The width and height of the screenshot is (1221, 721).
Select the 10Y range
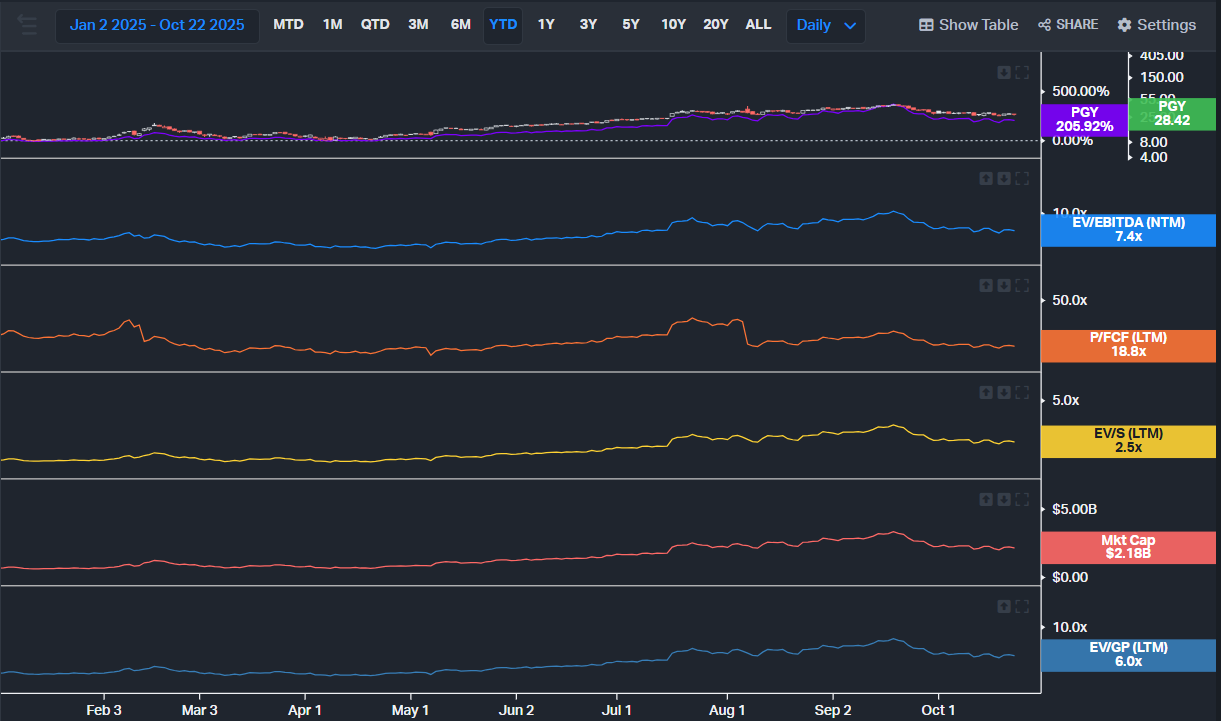tap(673, 24)
